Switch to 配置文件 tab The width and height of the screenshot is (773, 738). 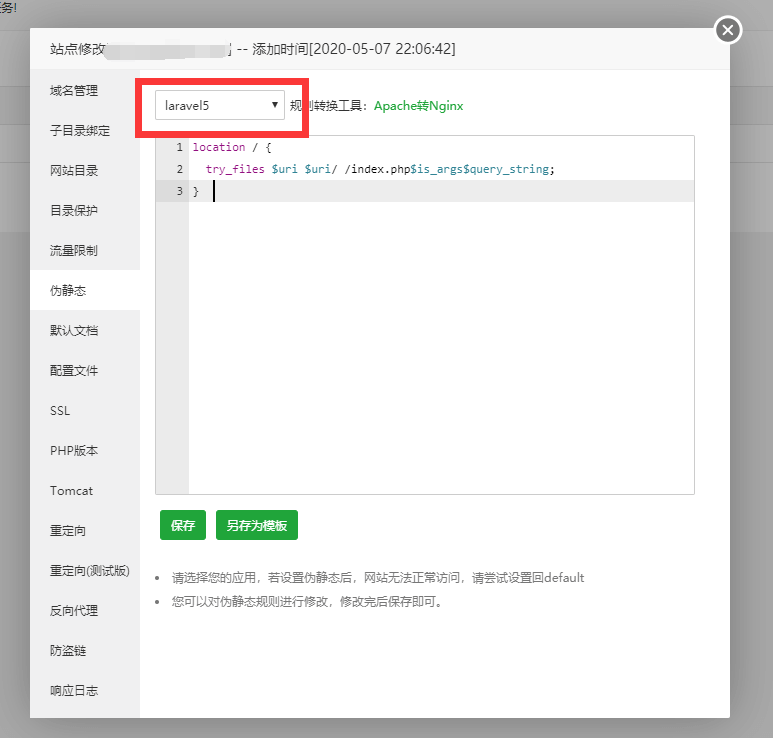coord(74,371)
